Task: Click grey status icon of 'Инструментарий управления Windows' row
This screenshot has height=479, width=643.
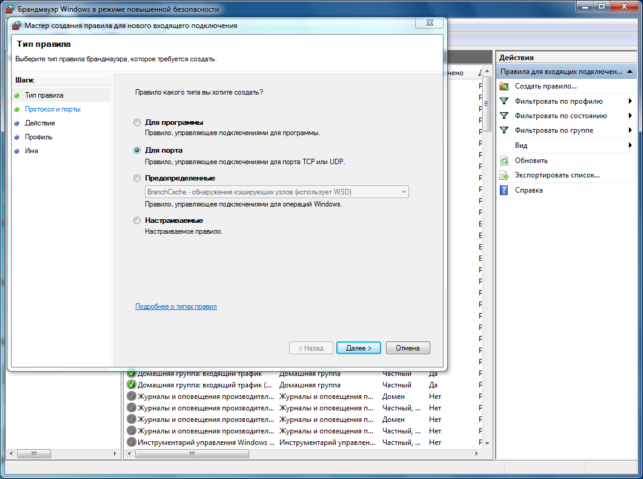Action: point(131,442)
